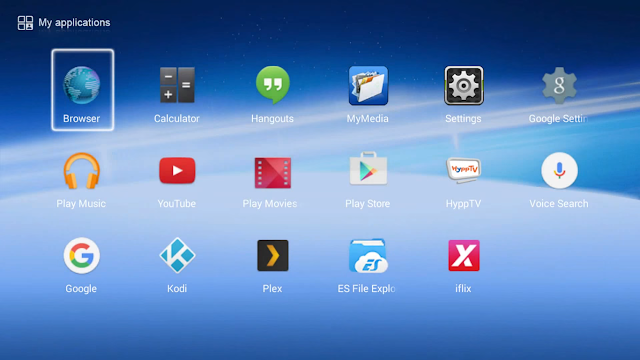Start Voice Search microphone app
The height and width of the screenshot is (360, 640).
pyautogui.click(x=559, y=170)
